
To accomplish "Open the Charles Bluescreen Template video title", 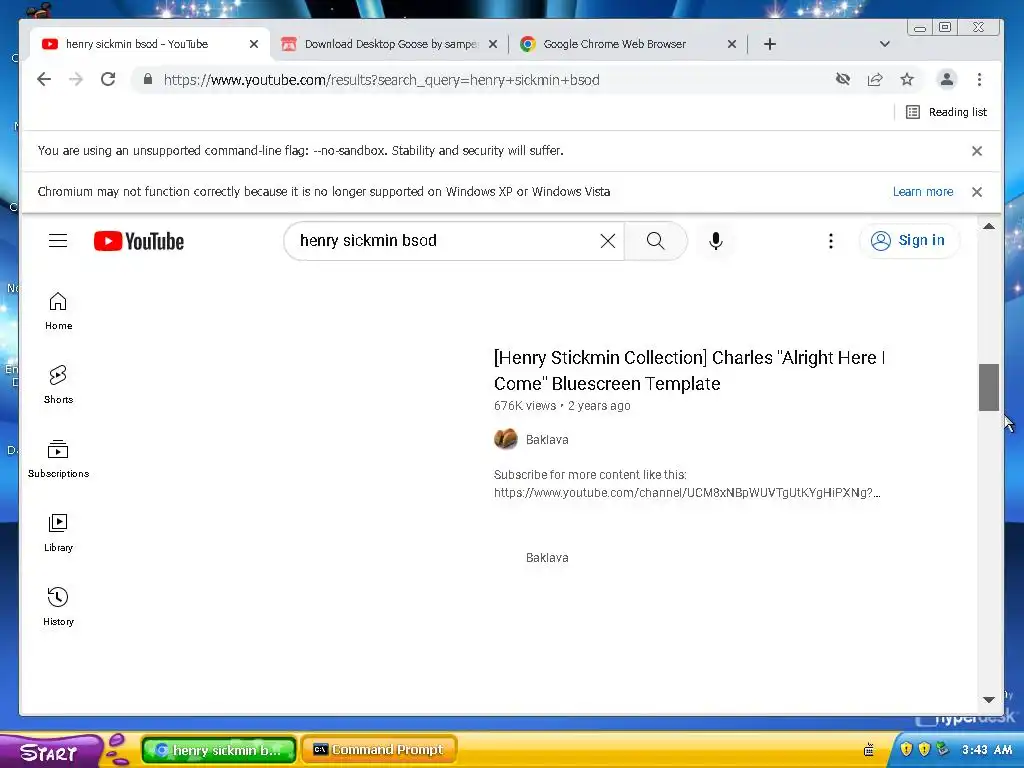I will pos(689,370).
